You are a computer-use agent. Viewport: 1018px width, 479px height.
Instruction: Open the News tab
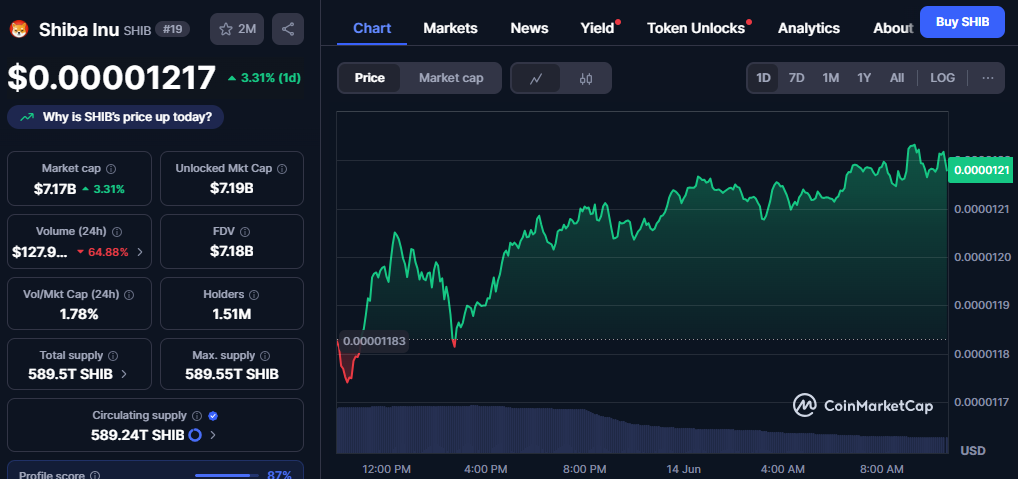tap(529, 29)
